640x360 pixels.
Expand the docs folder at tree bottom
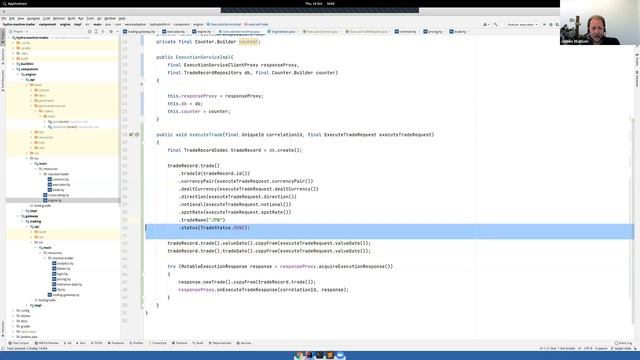[13, 321]
